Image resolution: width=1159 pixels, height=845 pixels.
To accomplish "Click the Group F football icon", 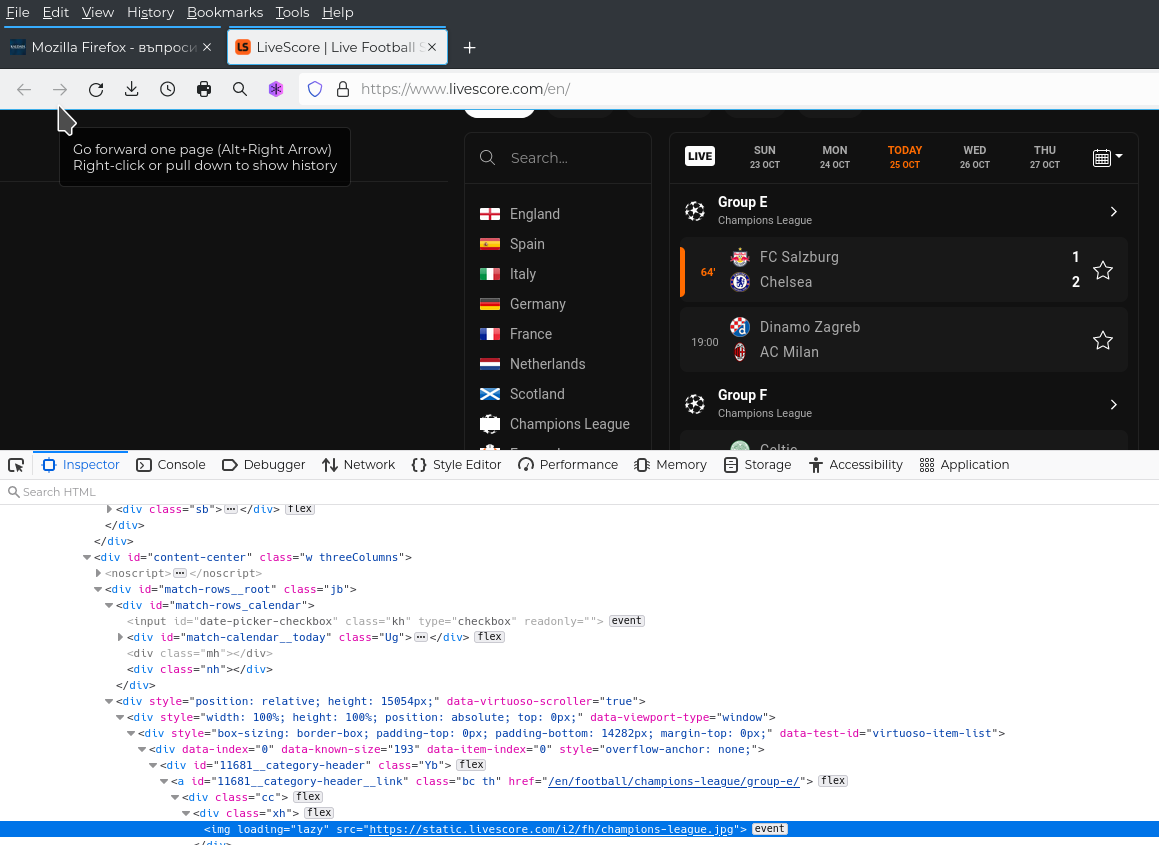I will [x=695, y=404].
